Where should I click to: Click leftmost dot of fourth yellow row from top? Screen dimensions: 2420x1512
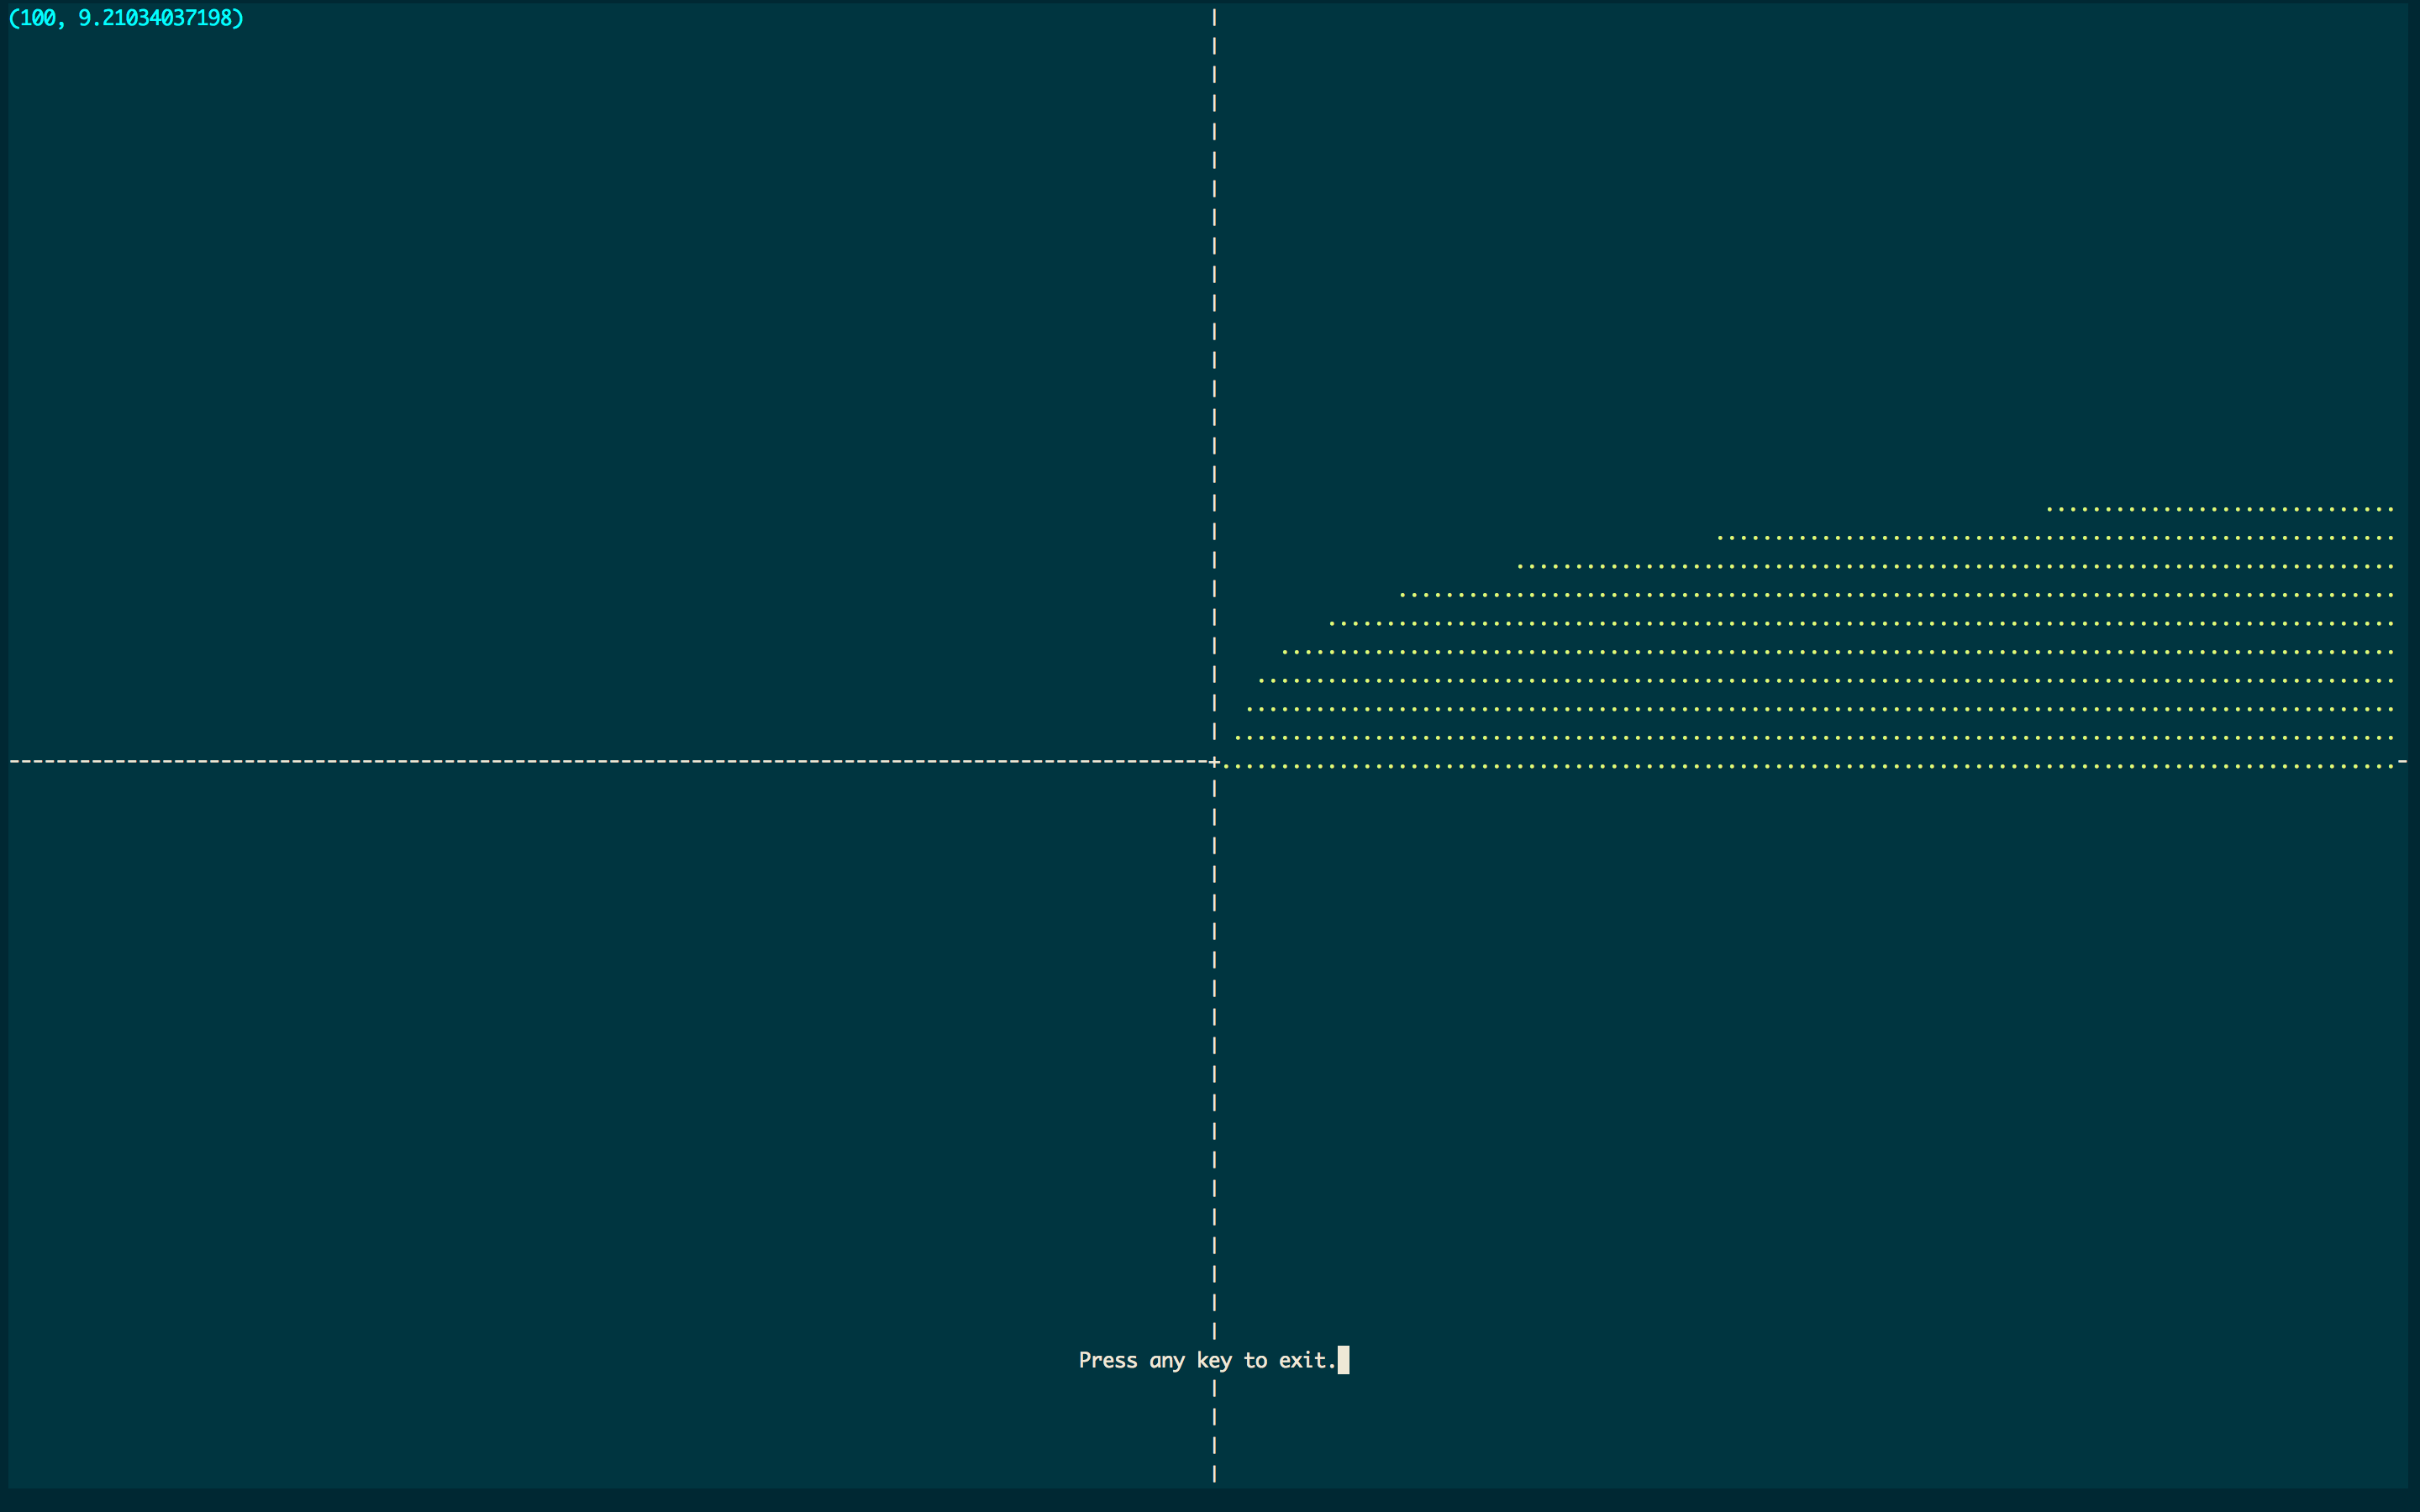[x=1402, y=596]
